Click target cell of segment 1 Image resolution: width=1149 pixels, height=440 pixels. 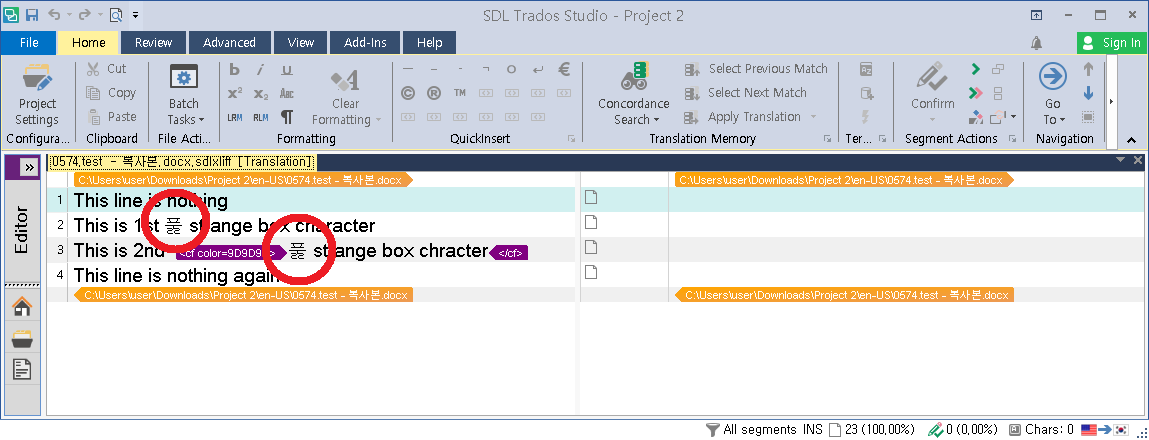pyautogui.click(x=906, y=200)
